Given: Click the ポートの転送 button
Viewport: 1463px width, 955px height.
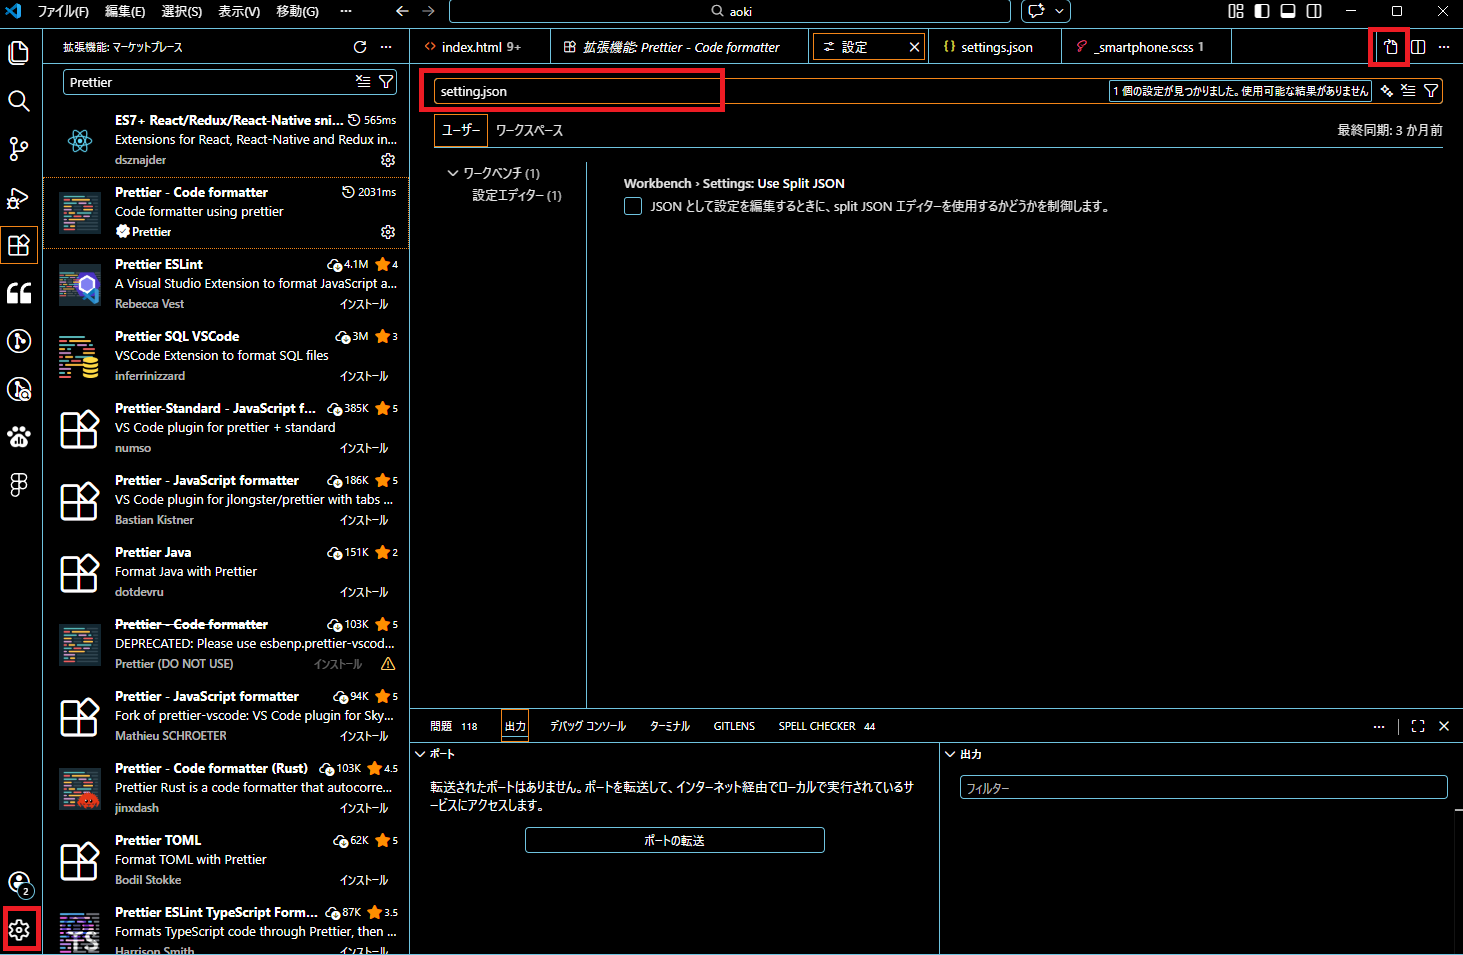Looking at the screenshot, I should coord(674,840).
